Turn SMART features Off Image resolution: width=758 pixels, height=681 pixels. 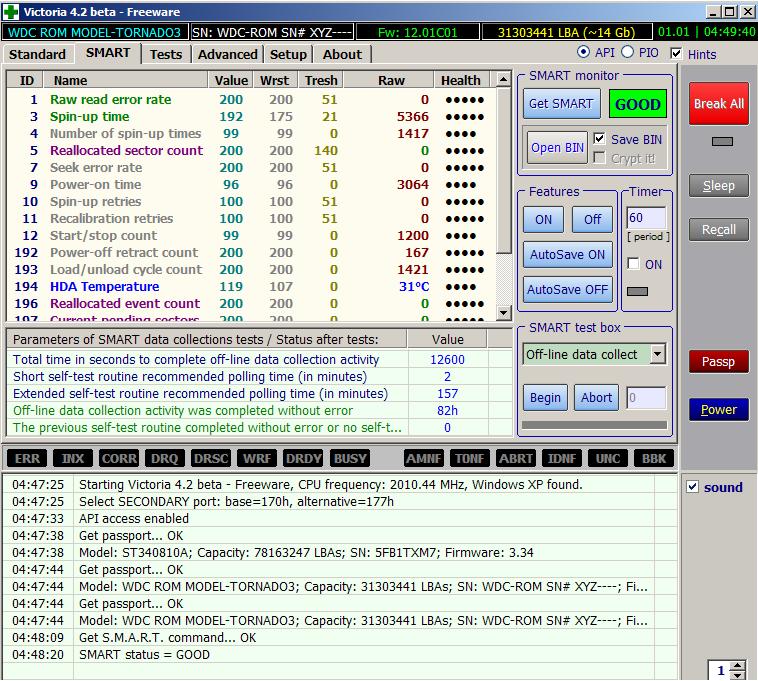(x=592, y=219)
